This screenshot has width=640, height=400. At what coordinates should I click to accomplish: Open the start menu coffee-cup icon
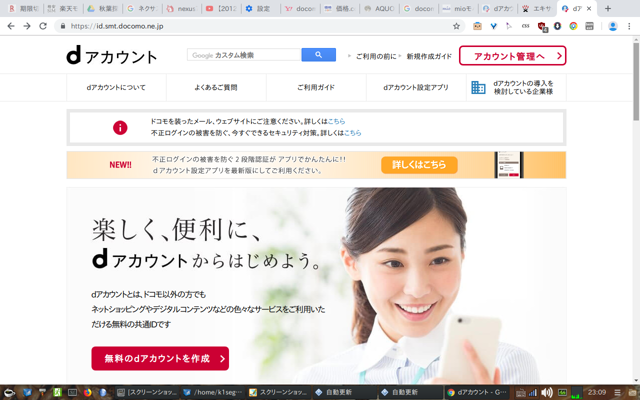pyautogui.click(x=9, y=393)
